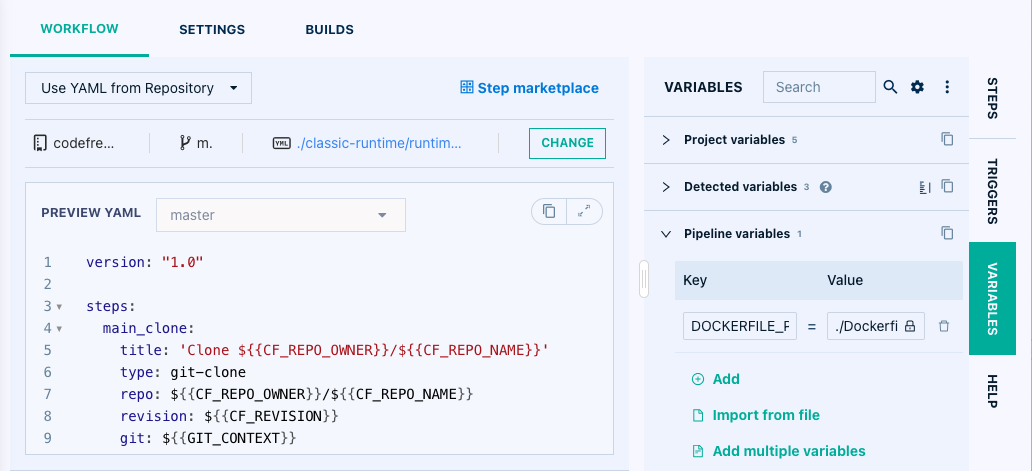The width and height of the screenshot is (1032, 471).
Task: Open the variables kebab menu
Action: pyautogui.click(x=946, y=87)
